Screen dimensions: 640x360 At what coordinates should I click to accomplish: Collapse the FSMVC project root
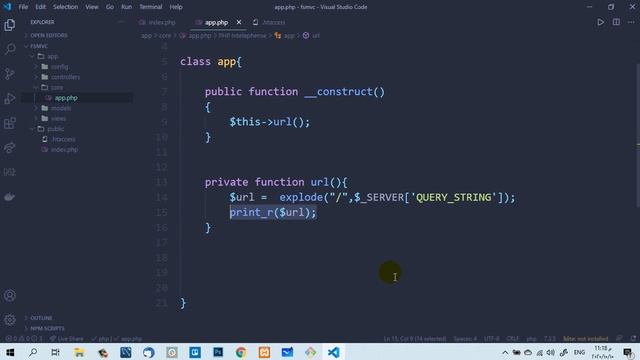(39, 46)
